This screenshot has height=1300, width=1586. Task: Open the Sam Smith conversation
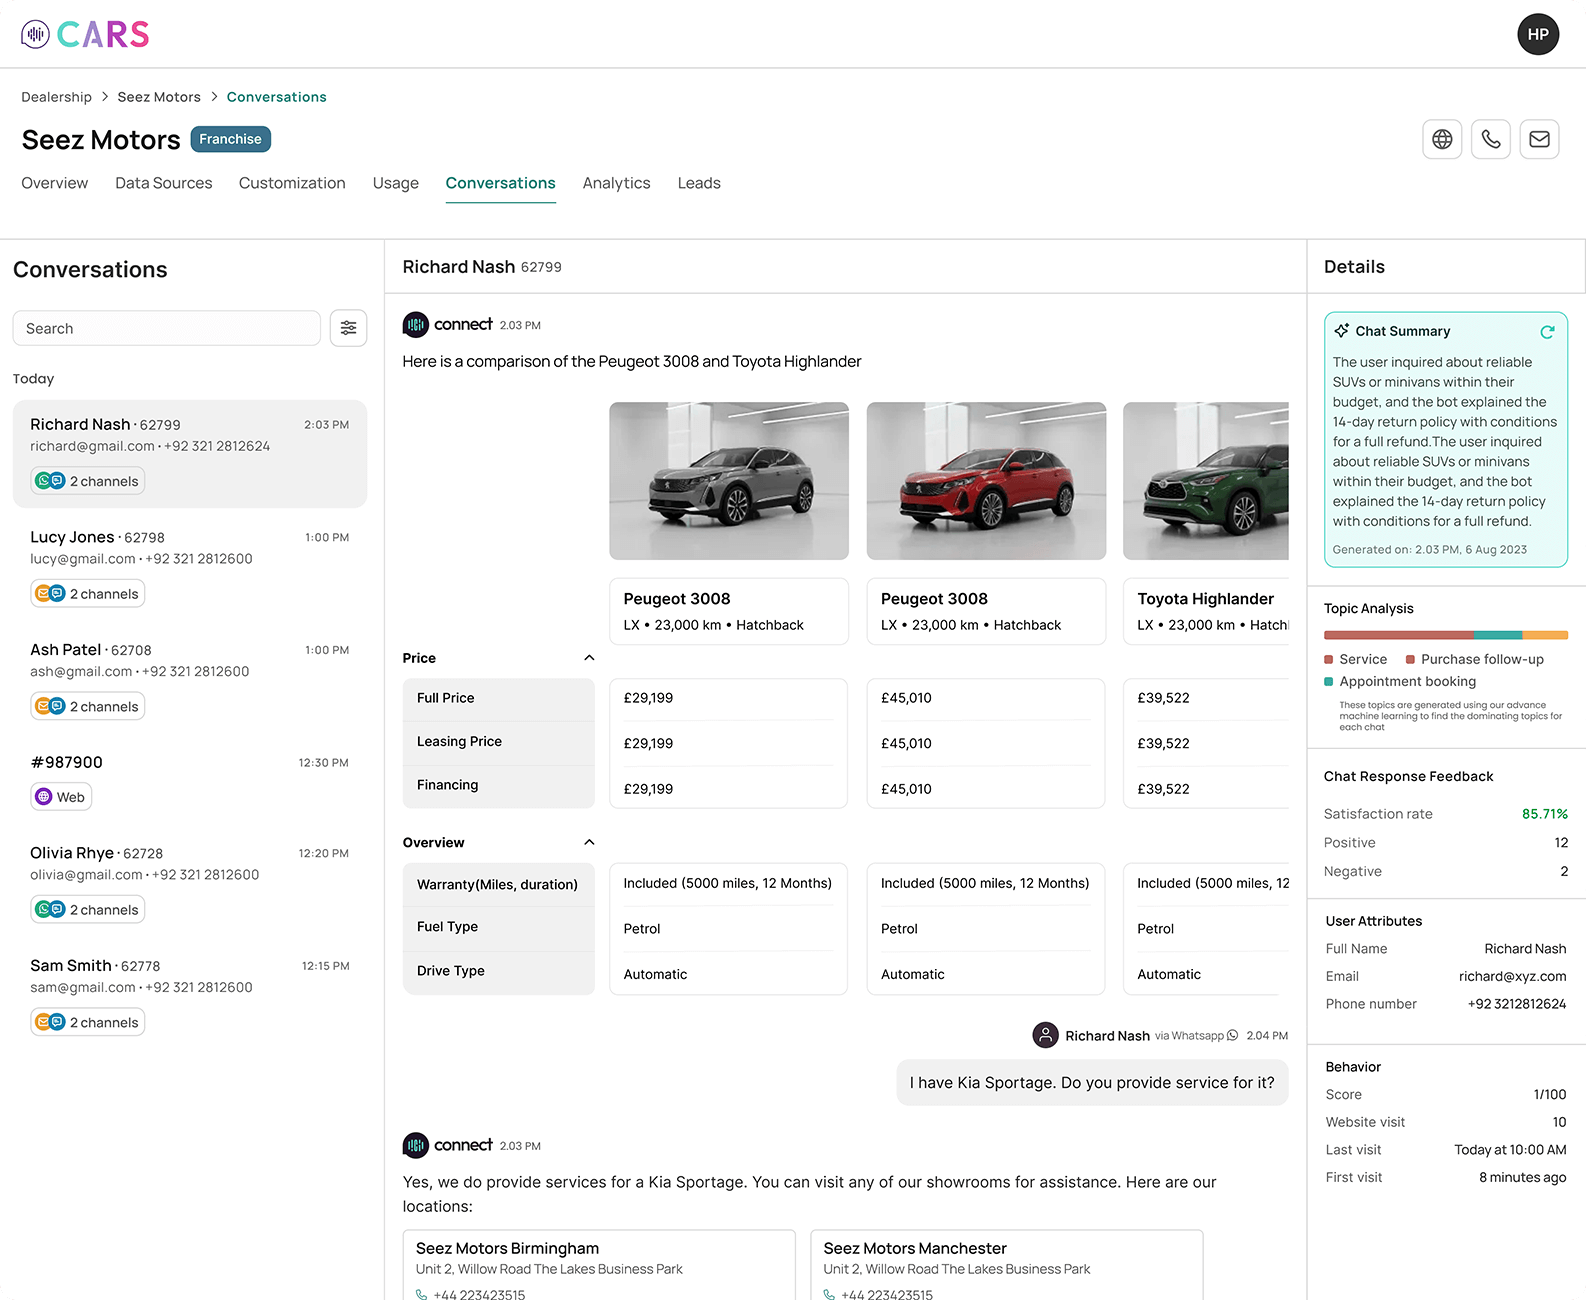click(x=190, y=995)
